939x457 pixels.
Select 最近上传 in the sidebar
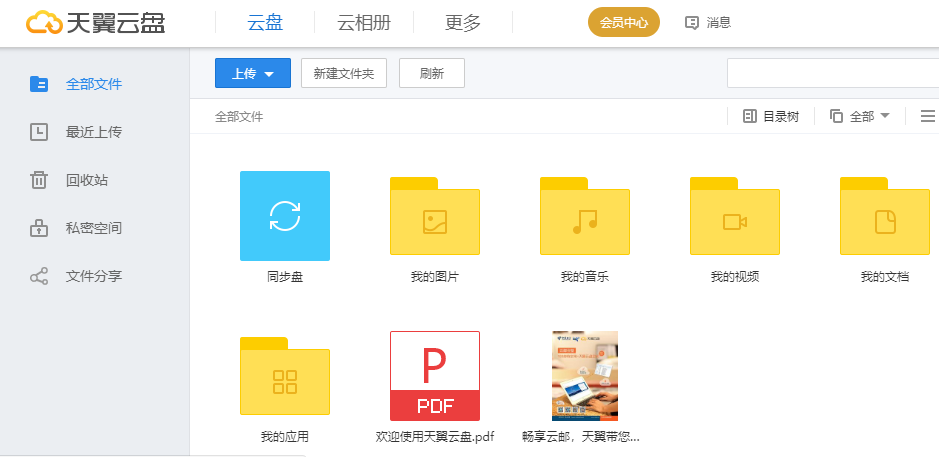(x=94, y=132)
